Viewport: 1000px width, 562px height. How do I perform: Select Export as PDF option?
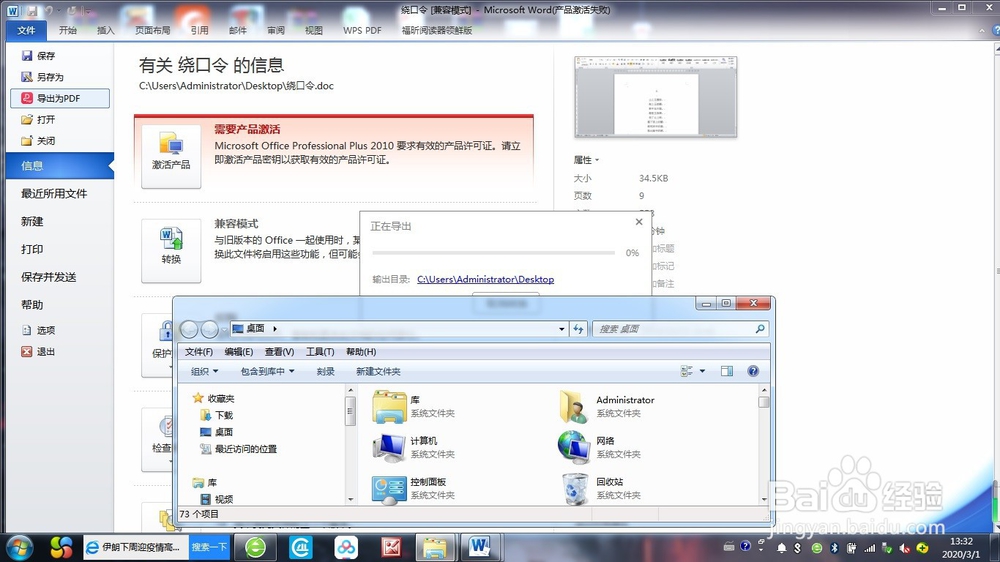(60, 98)
